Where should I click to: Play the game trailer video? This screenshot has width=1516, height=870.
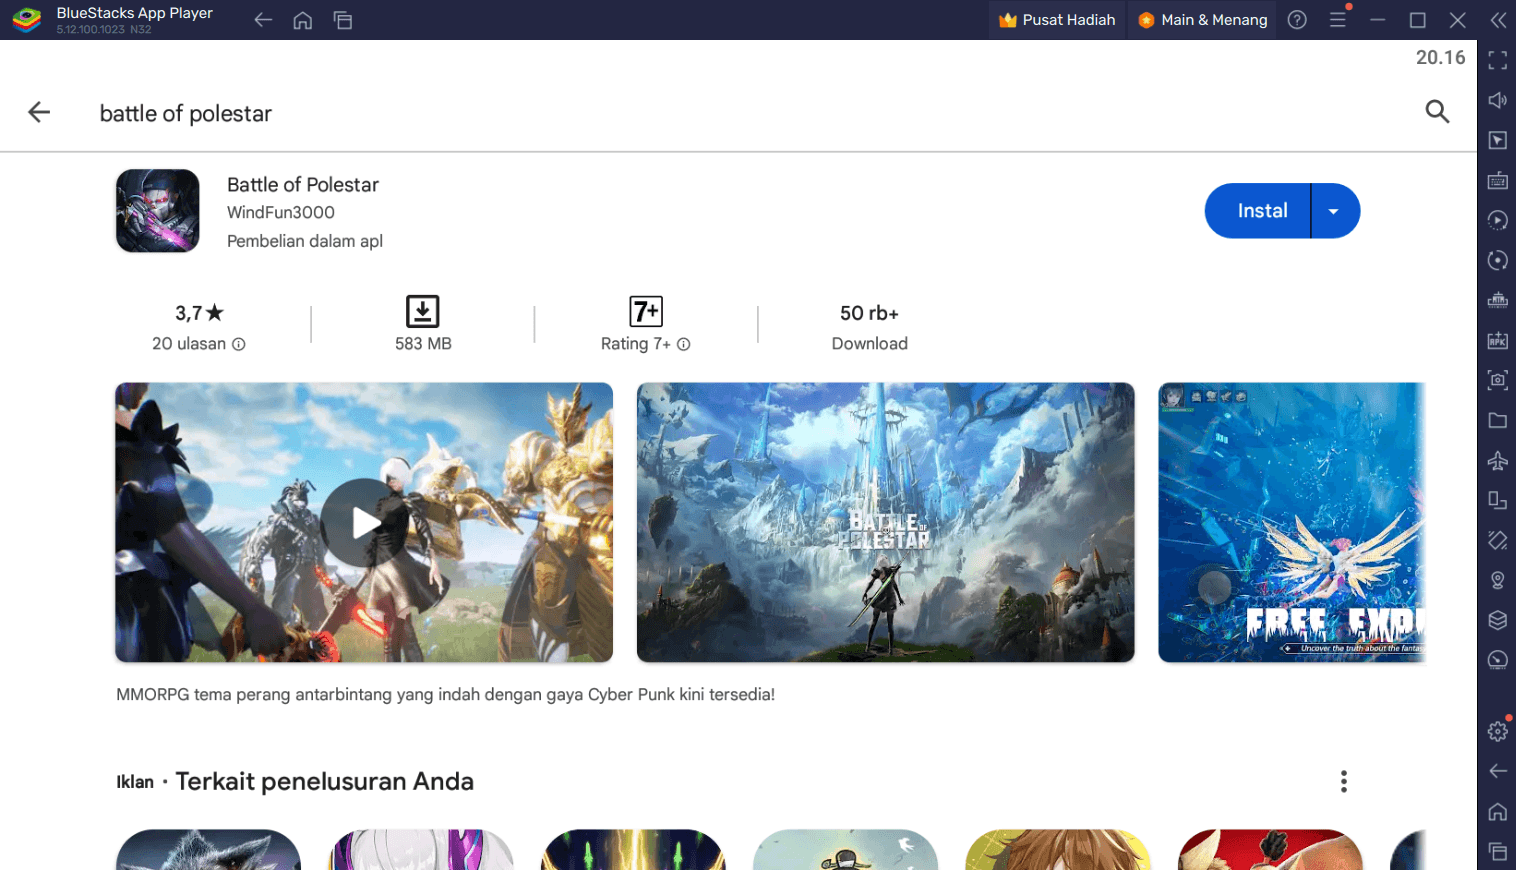(364, 522)
